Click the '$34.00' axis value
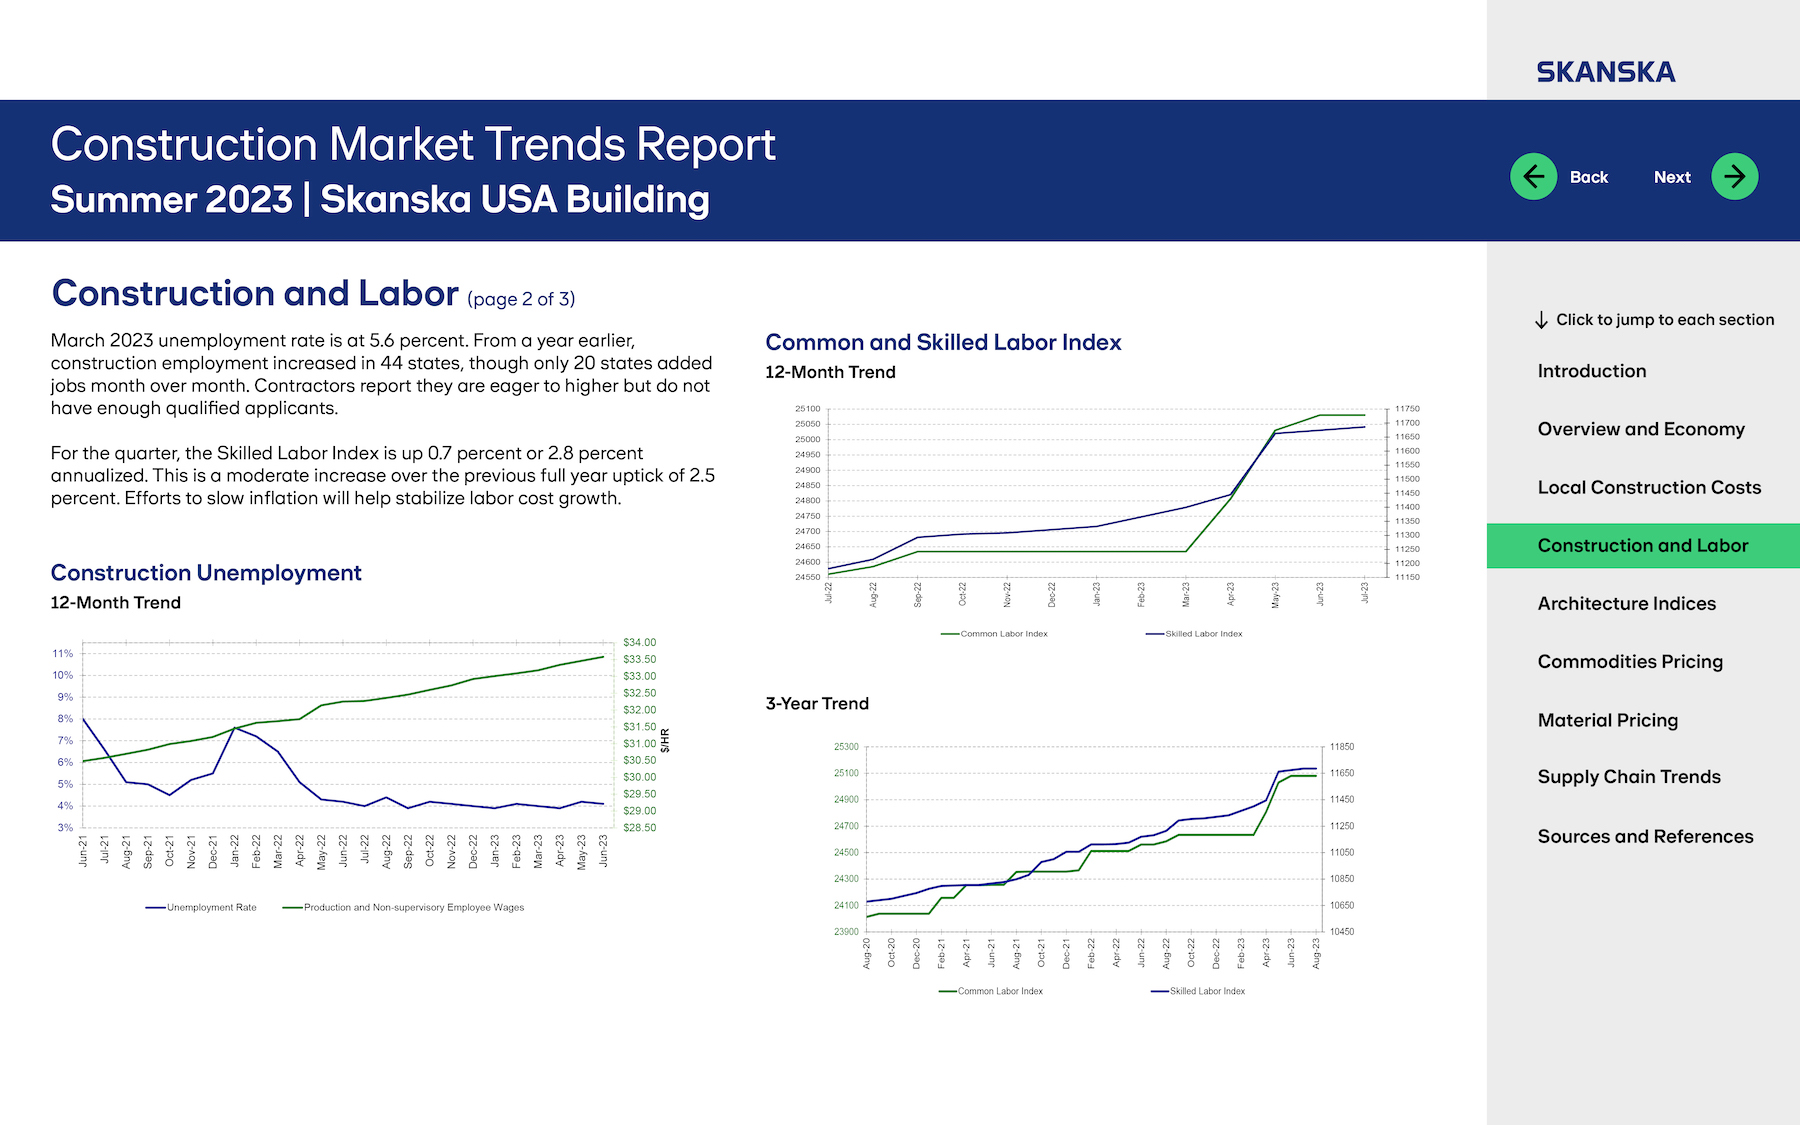 coord(639,643)
